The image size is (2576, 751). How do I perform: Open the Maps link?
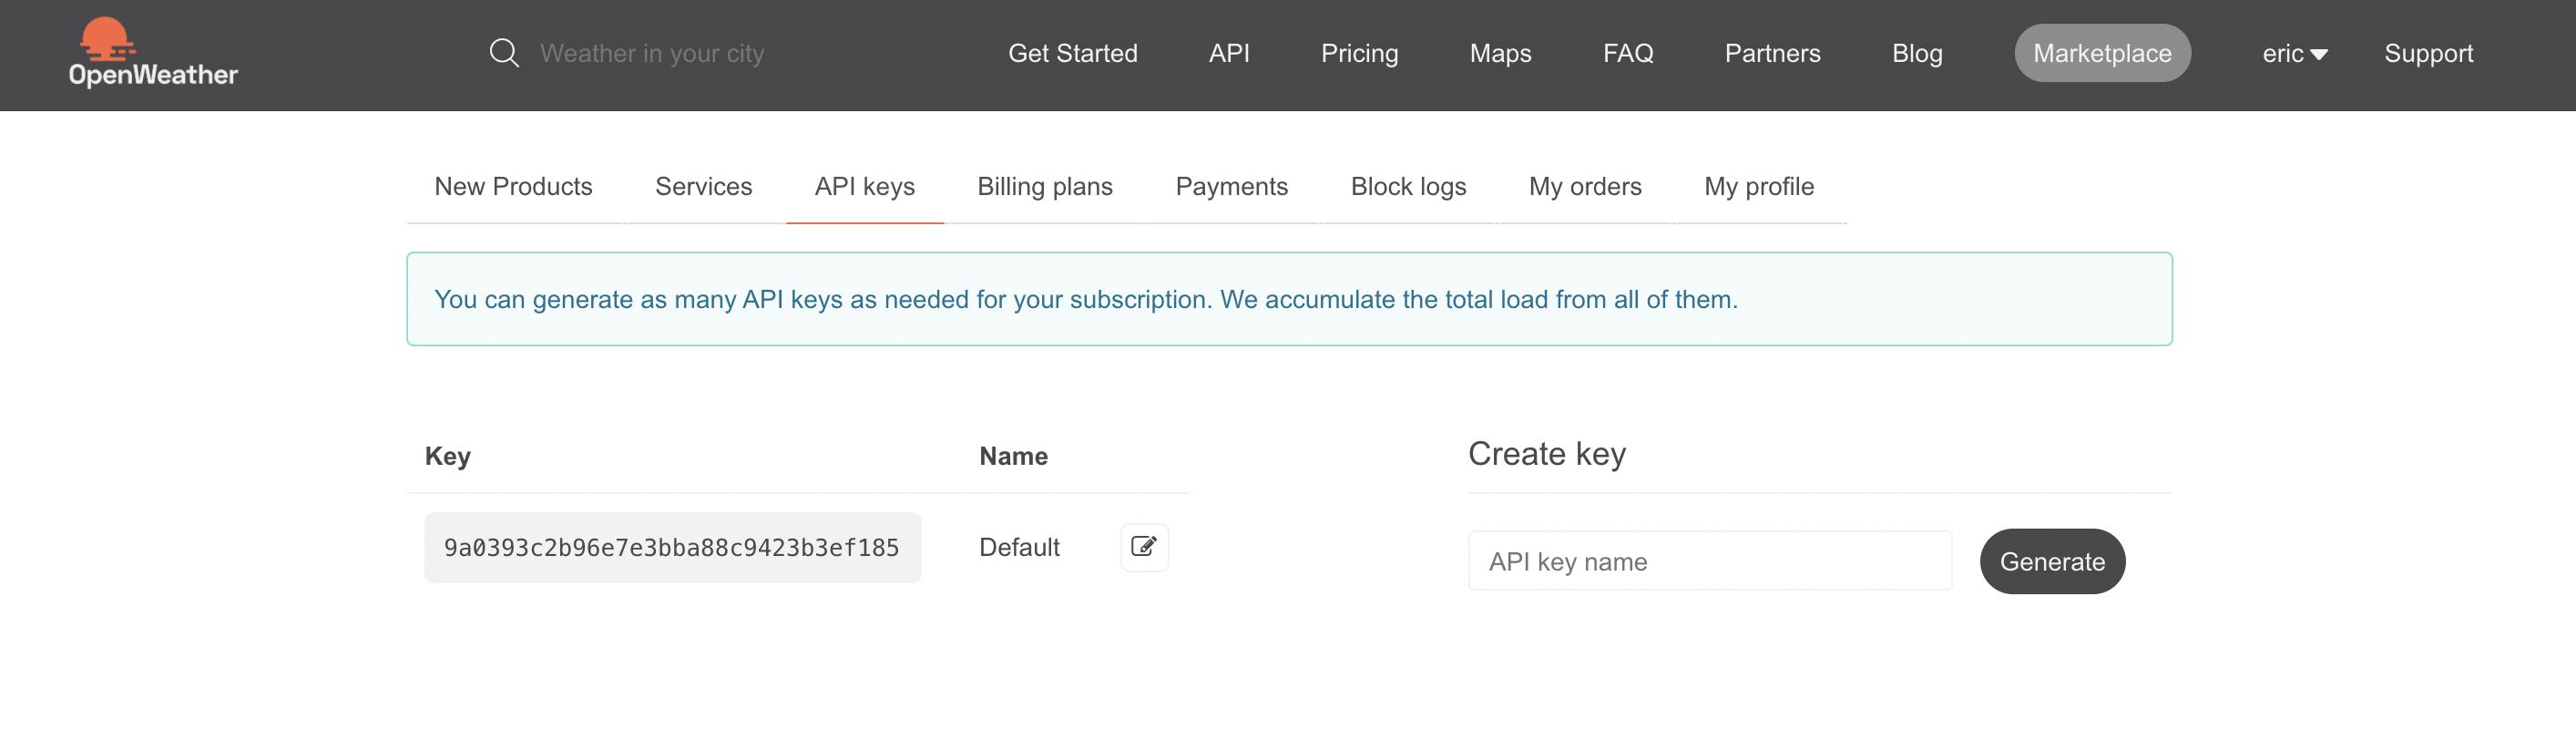coord(1500,53)
